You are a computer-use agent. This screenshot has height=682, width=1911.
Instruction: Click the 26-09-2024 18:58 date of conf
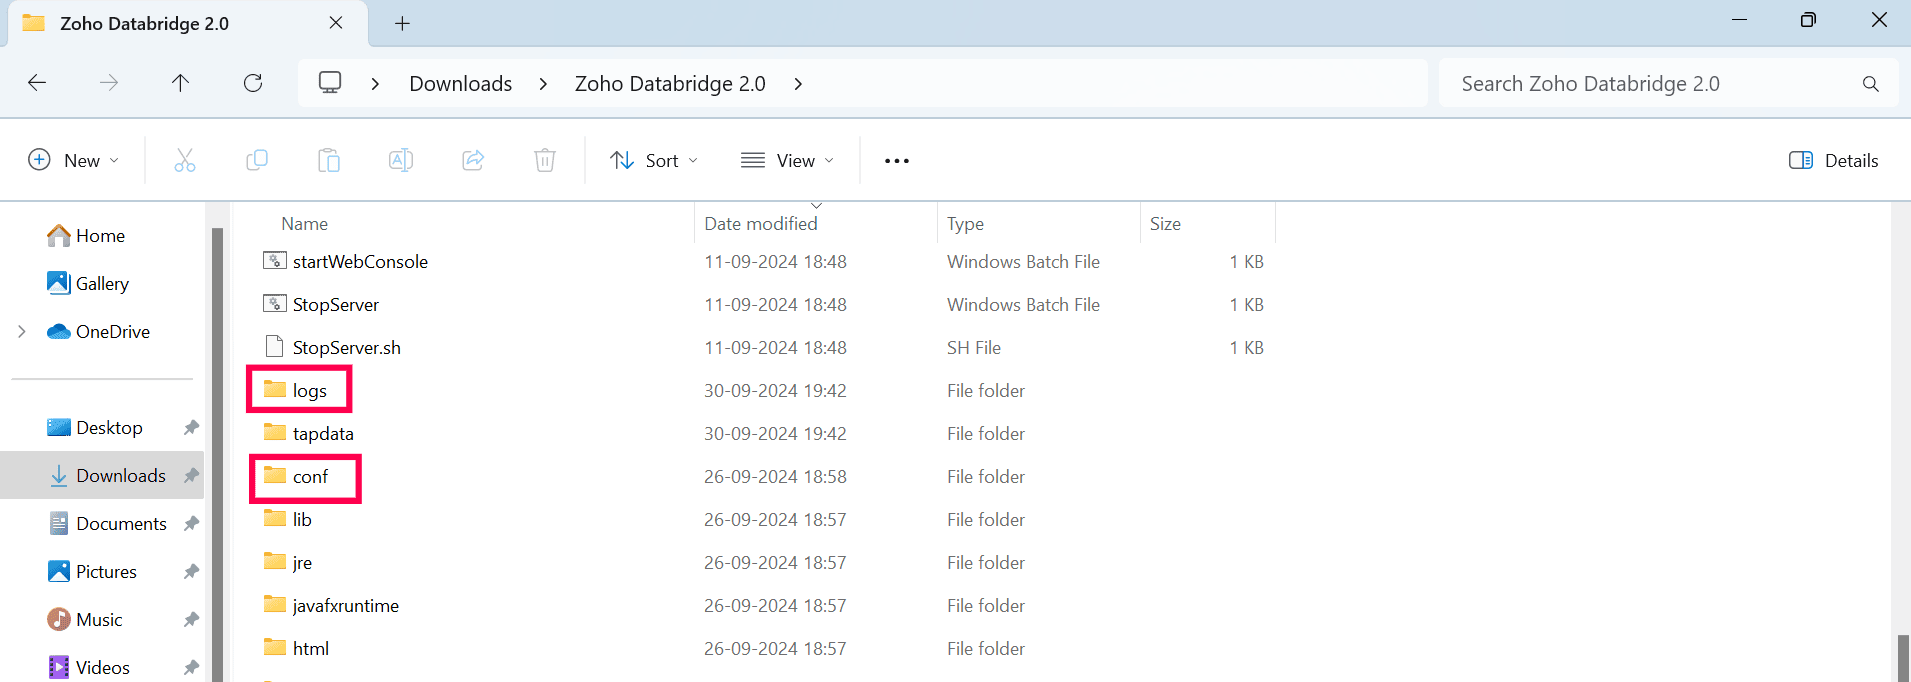775,476
